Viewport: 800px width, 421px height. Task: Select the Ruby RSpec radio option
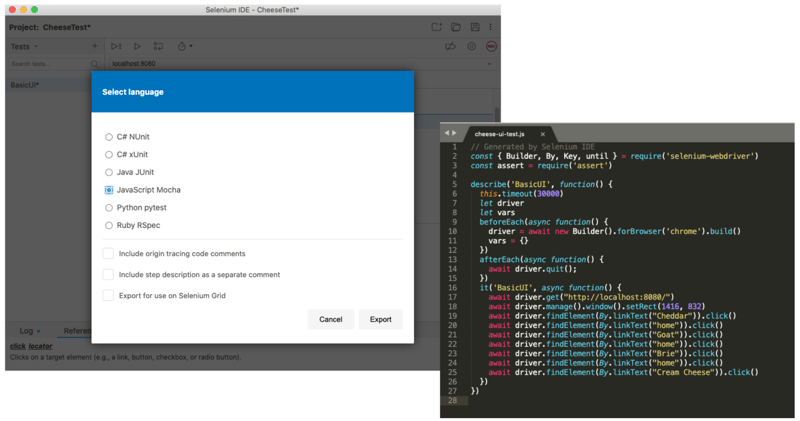109,226
